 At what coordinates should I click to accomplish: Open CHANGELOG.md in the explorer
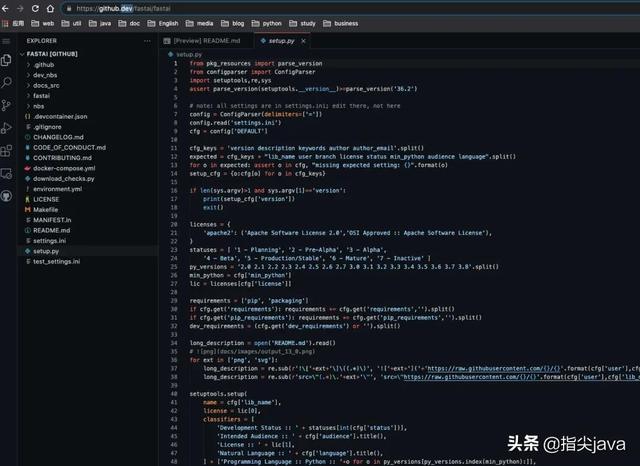click(58, 137)
